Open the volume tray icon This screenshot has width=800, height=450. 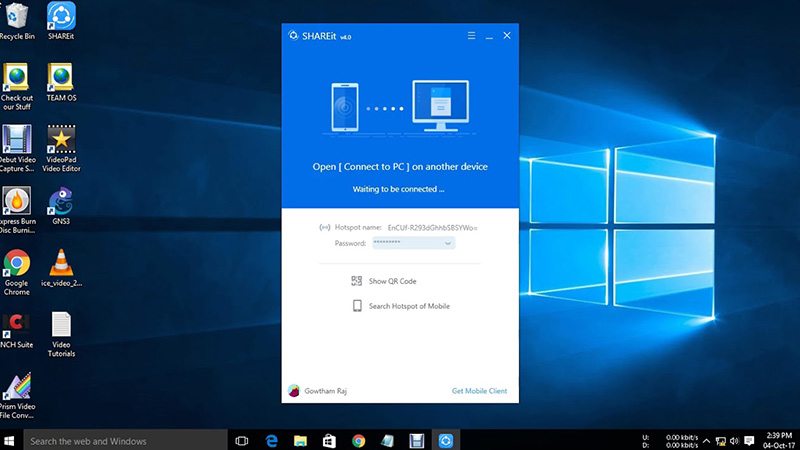click(x=735, y=441)
